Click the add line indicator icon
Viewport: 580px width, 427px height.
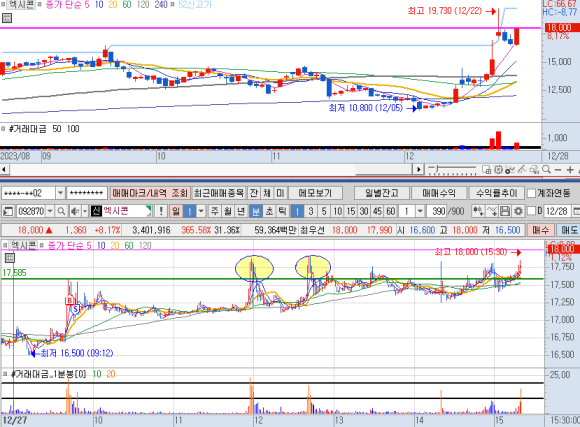pyautogui.click(x=492, y=211)
